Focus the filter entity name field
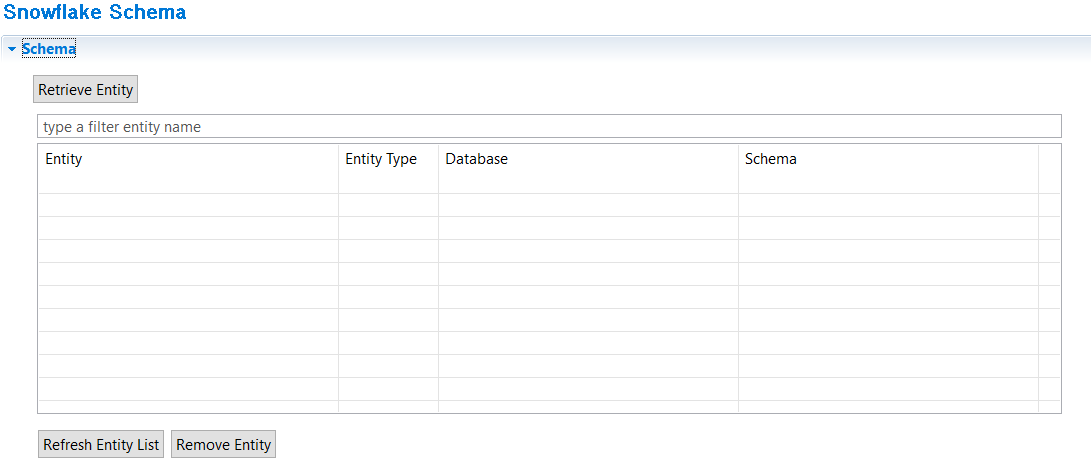 click(x=549, y=127)
